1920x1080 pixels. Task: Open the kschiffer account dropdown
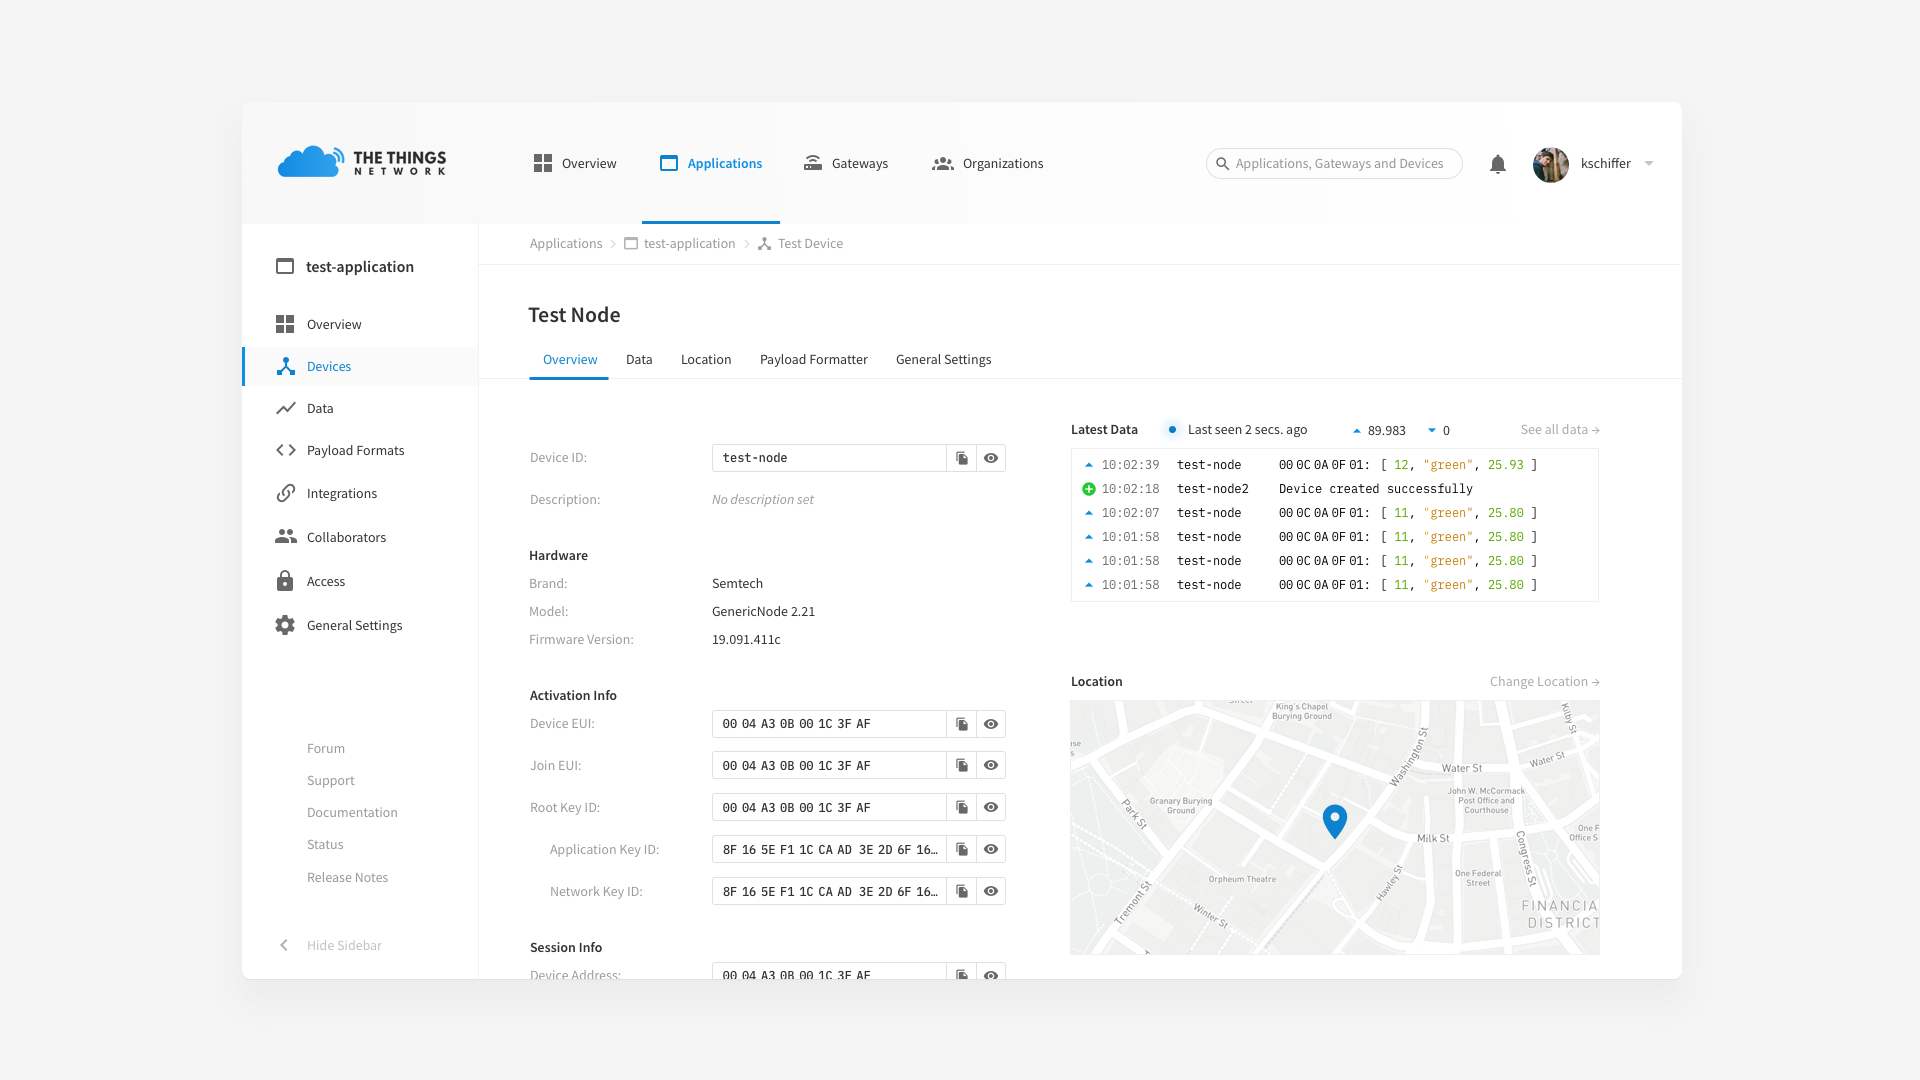[x=1614, y=163]
